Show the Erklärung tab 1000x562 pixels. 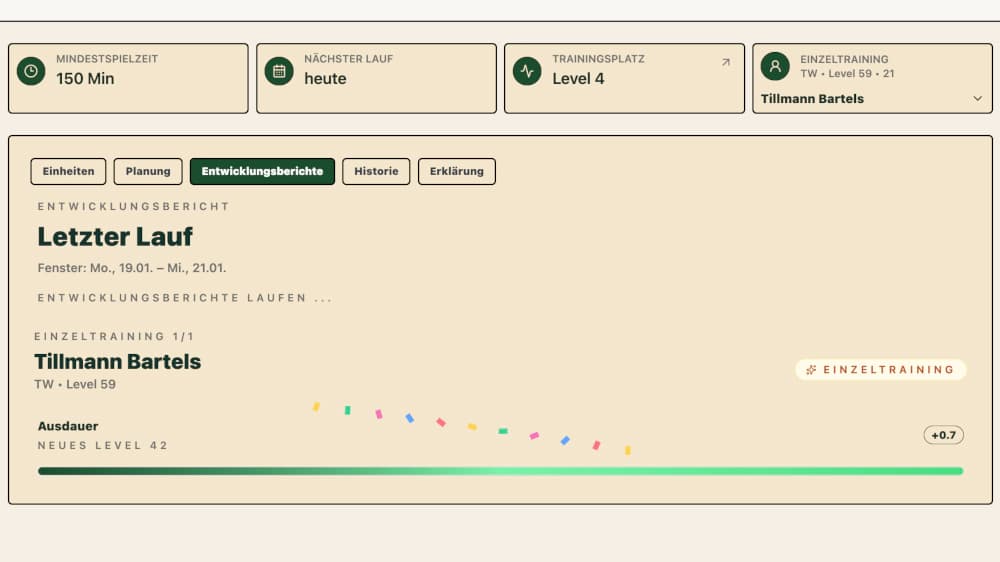456,171
